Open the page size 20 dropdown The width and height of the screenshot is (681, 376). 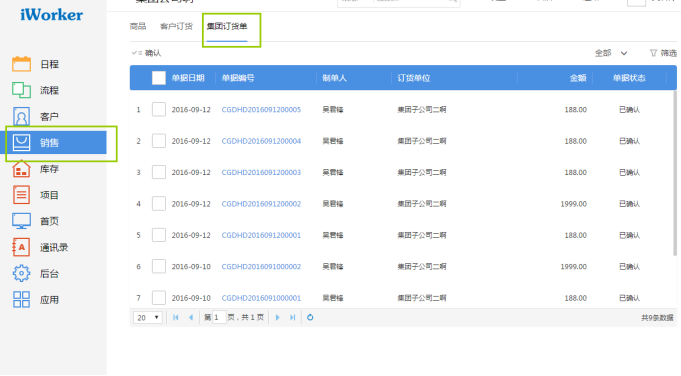click(148, 317)
